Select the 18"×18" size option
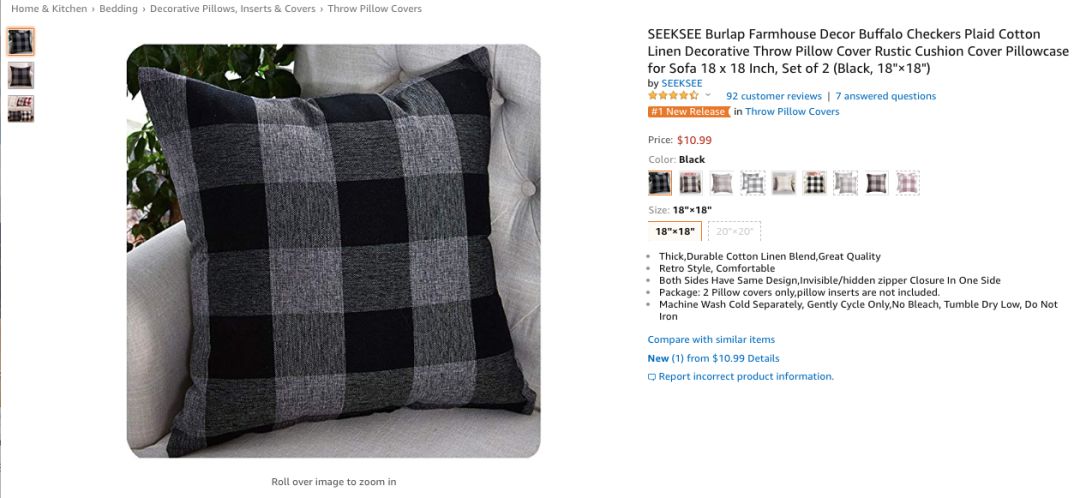This screenshot has width=1080, height=498. (x=675, y=231)
